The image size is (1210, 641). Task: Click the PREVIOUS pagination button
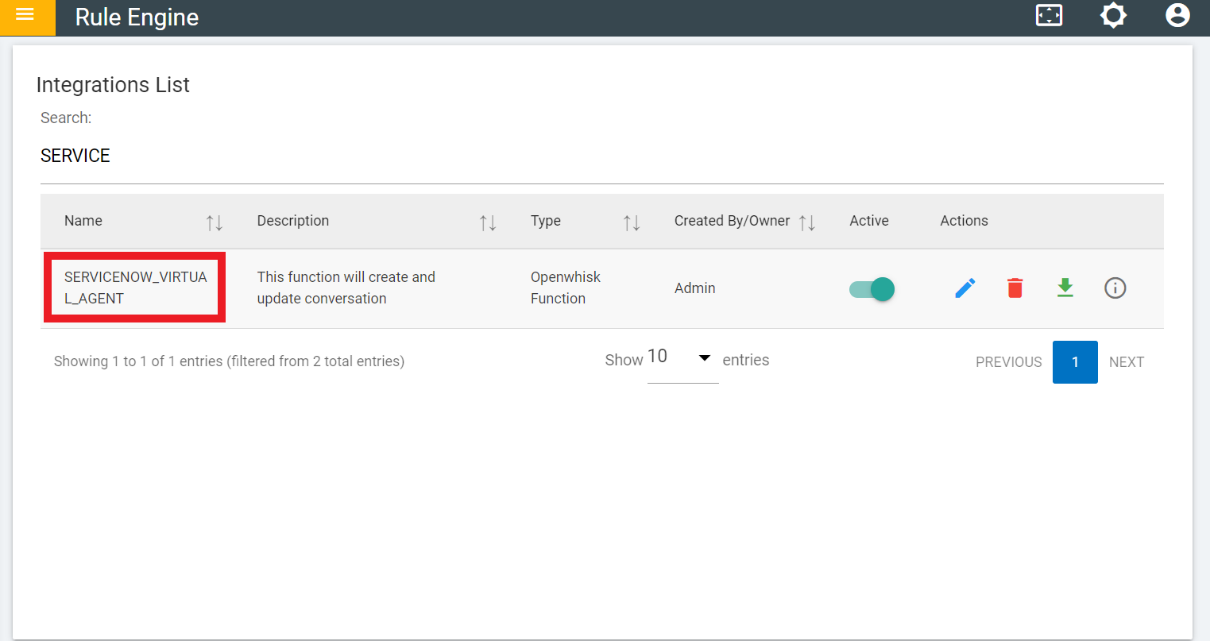pyautogui.click(x=1008, y=362)
